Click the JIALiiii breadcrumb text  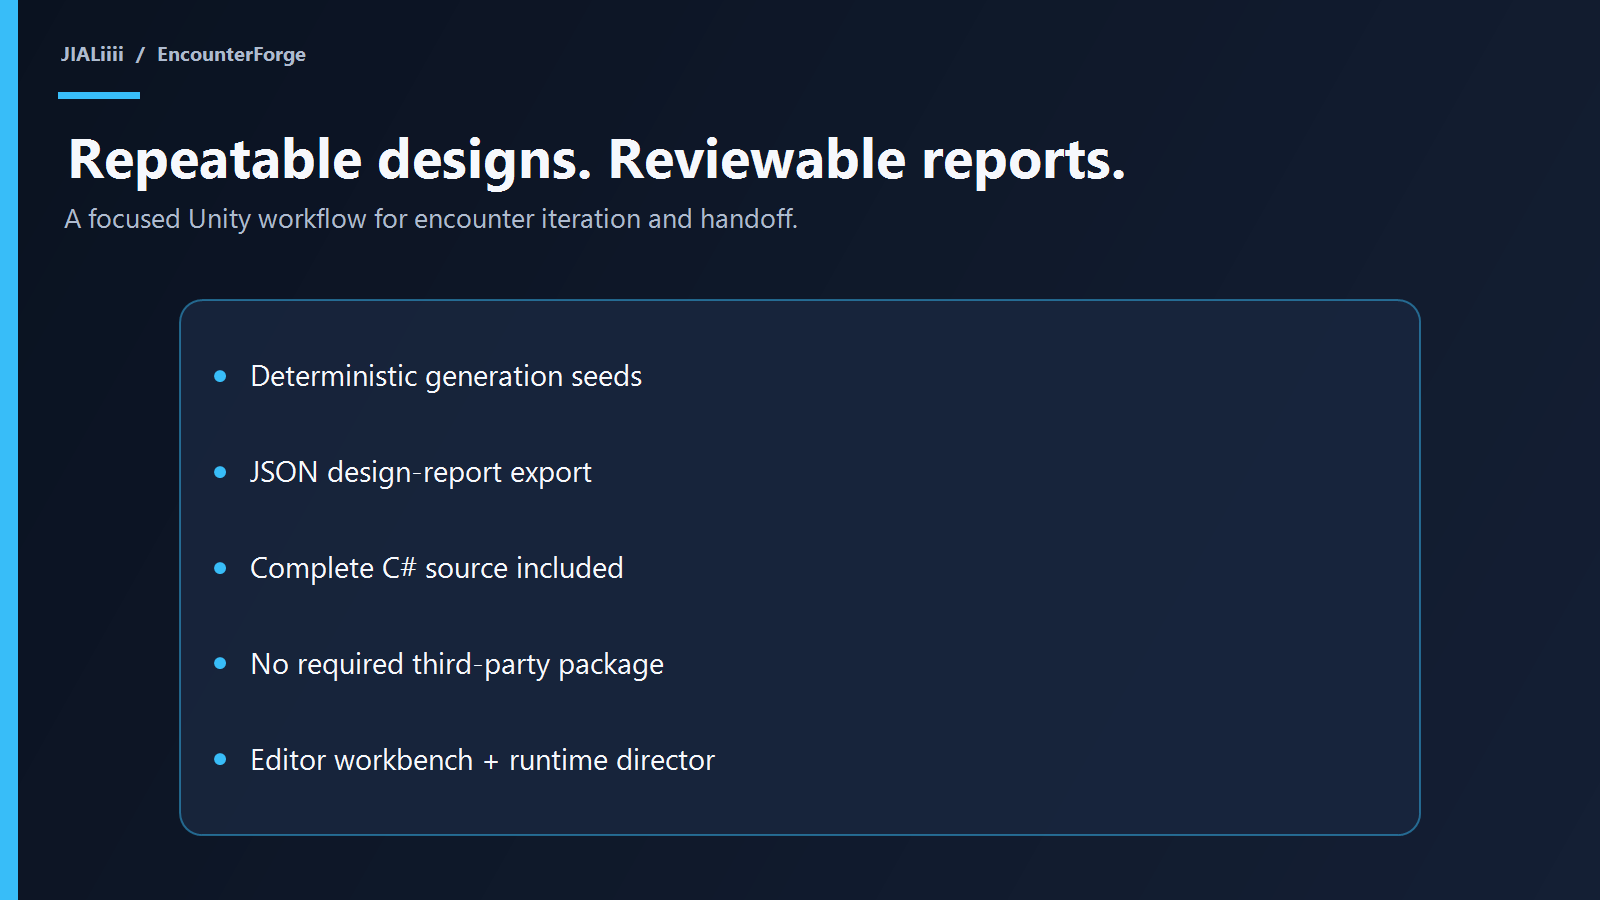click(x=92, y=54)
